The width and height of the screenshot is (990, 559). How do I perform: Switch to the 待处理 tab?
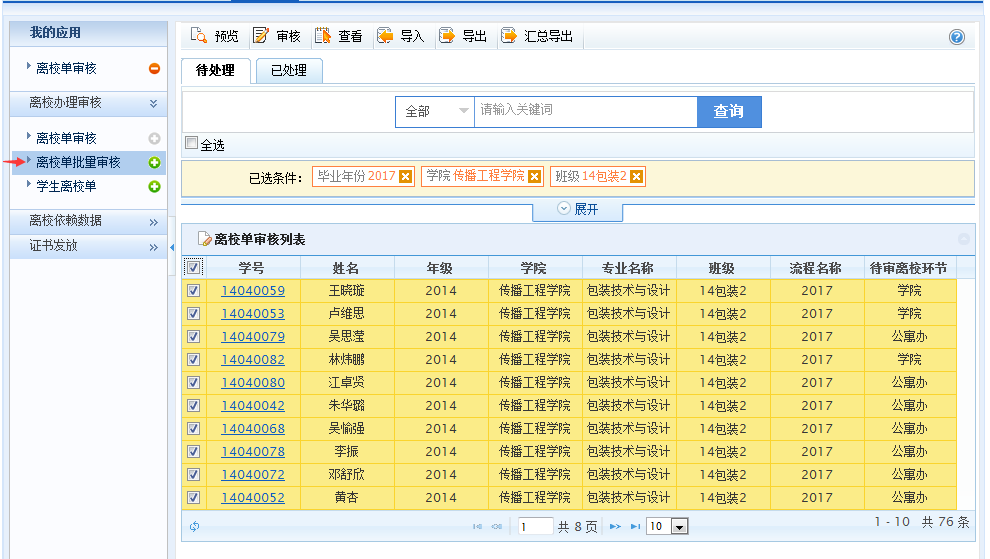pyautogui.click(x=215, y=71)
